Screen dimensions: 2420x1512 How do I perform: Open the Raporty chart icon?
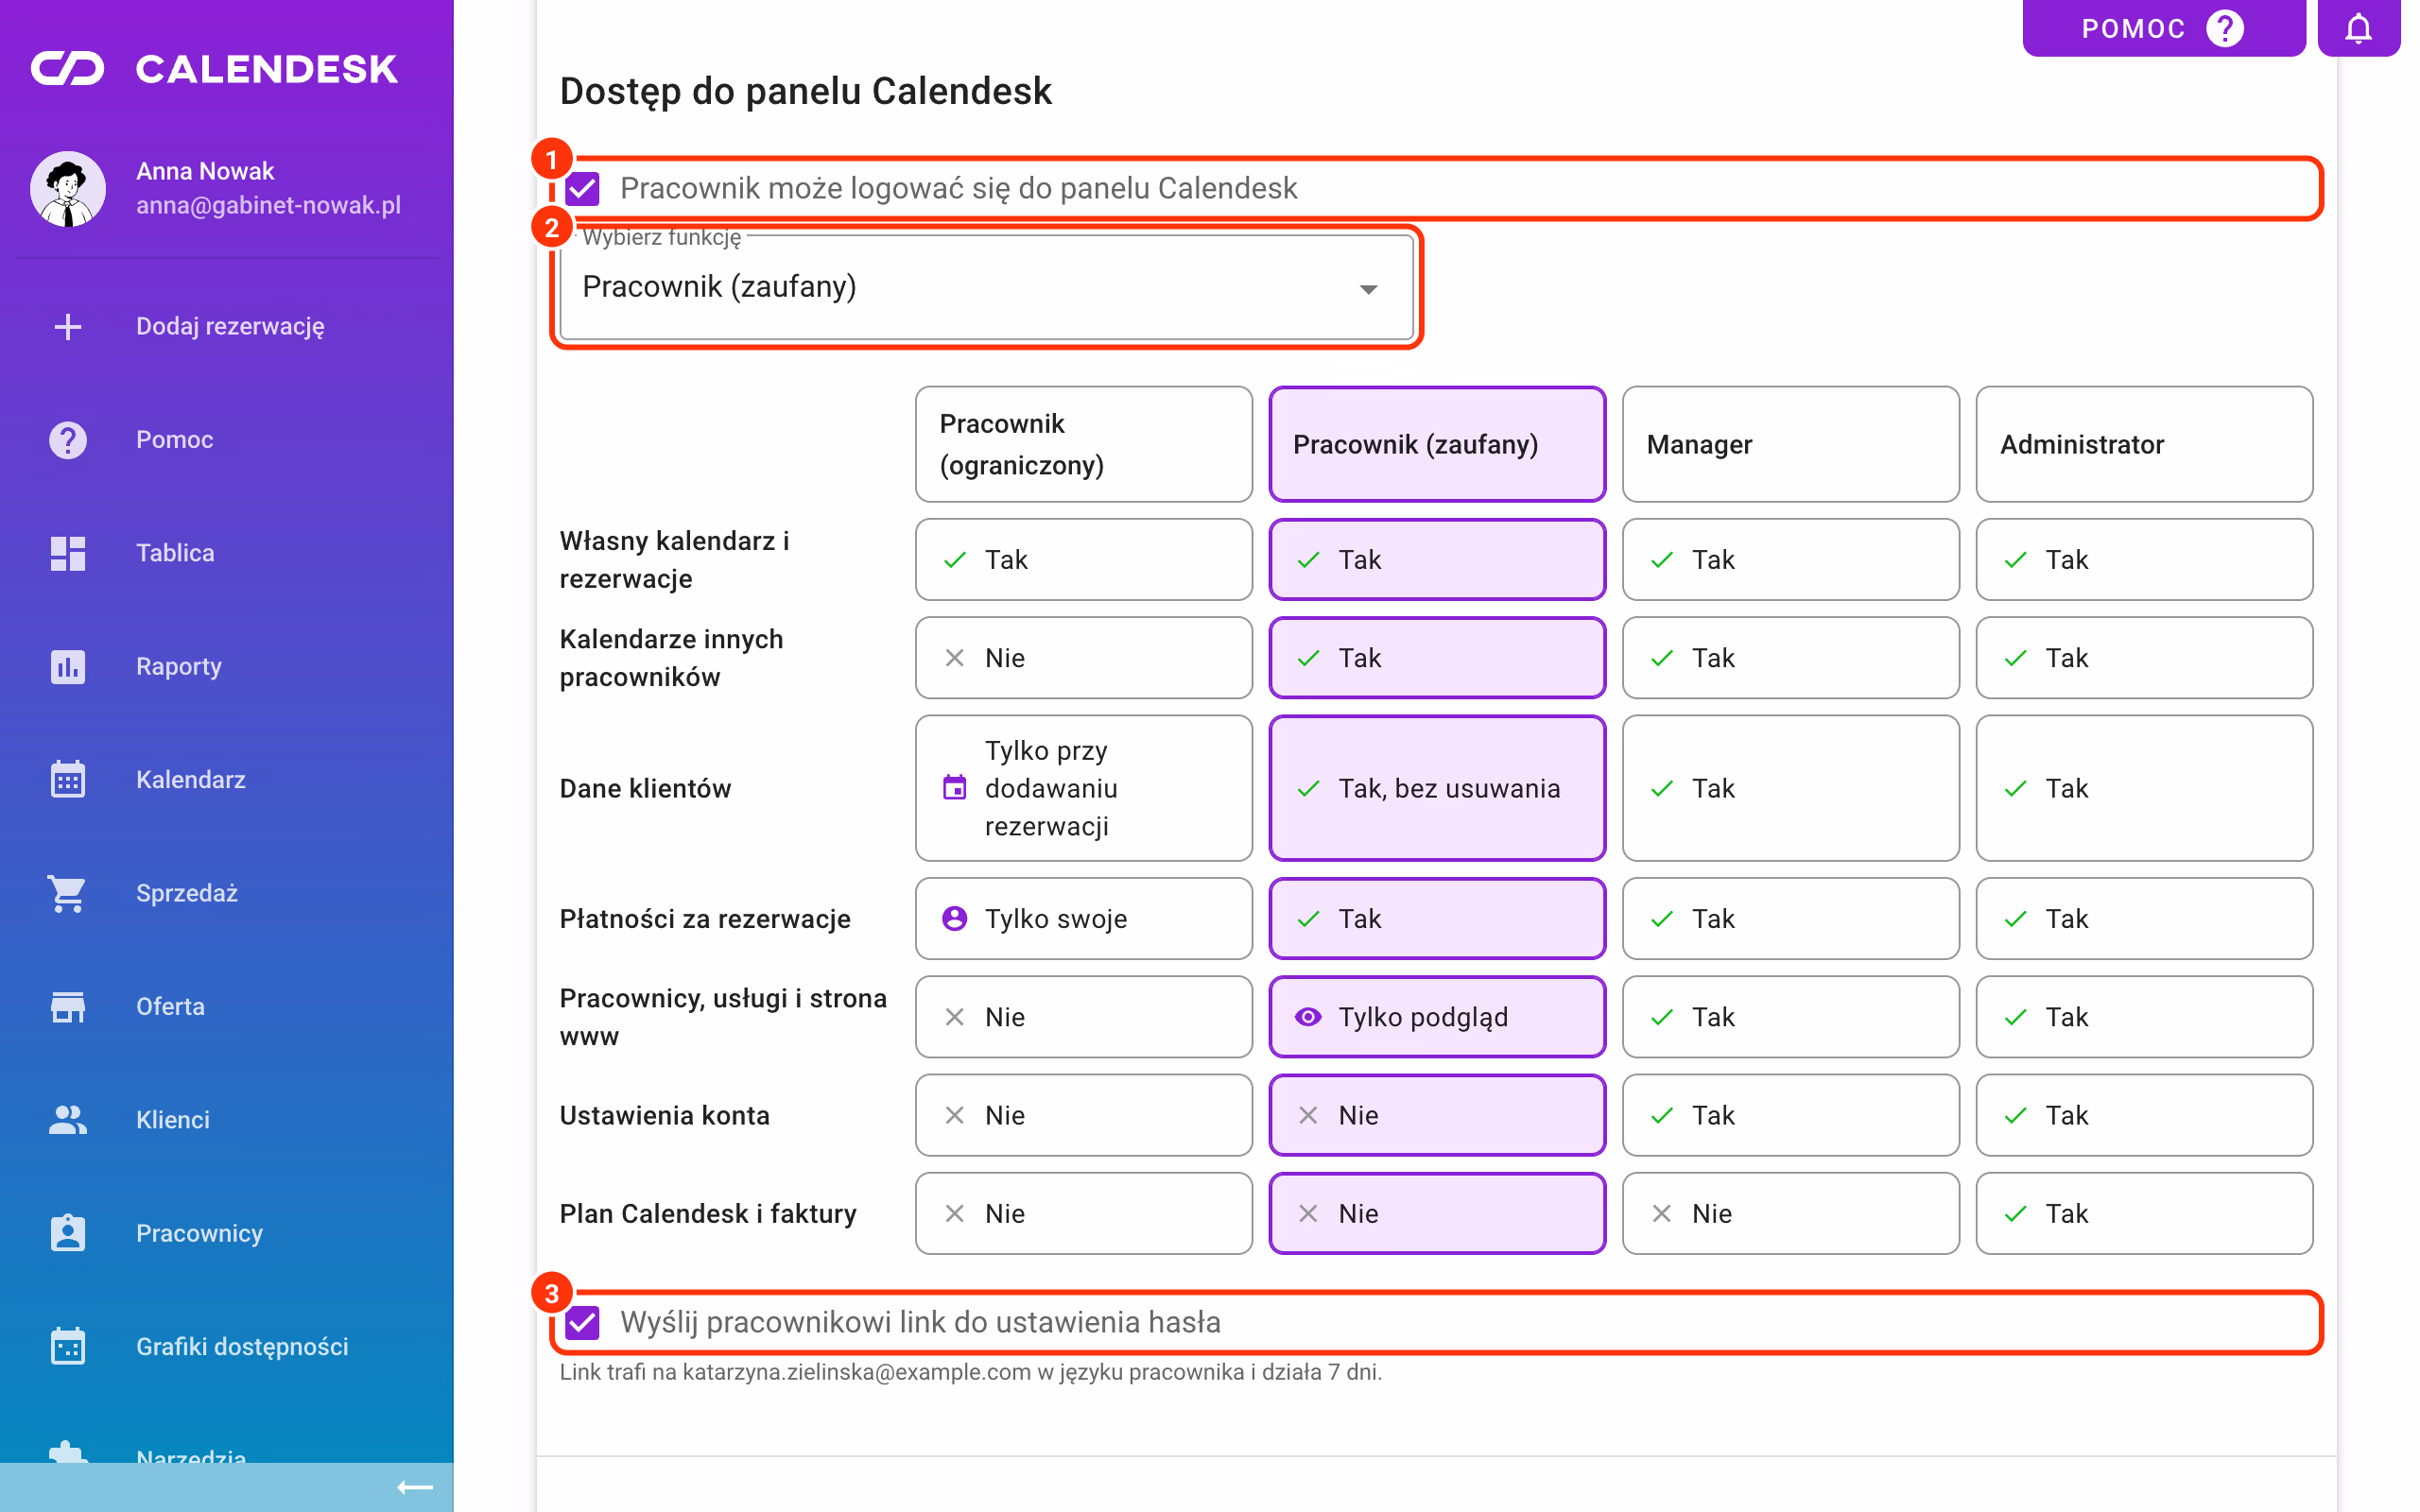pos(68,666)
